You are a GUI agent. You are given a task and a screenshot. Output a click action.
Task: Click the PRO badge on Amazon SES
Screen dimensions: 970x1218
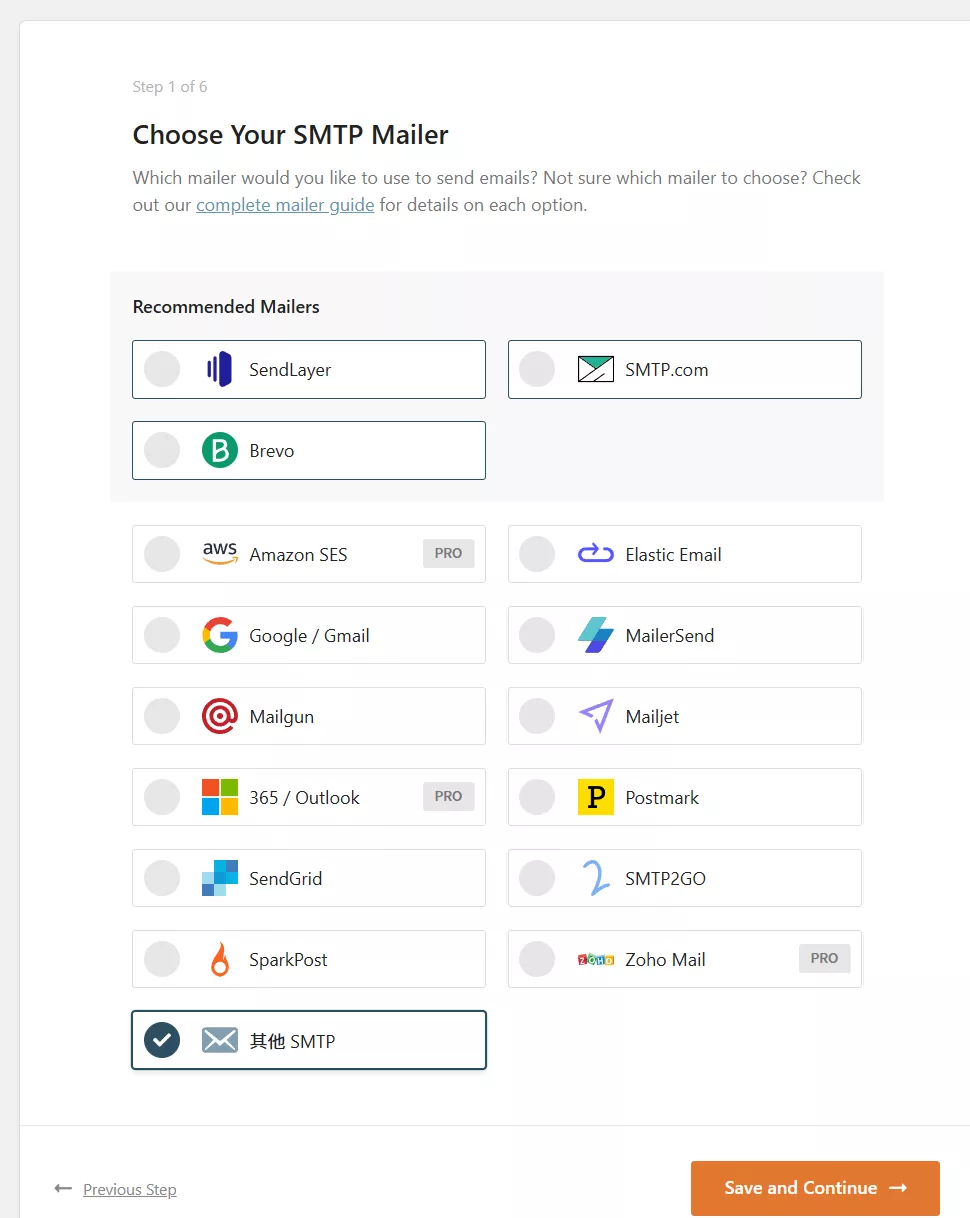(449, 553)
